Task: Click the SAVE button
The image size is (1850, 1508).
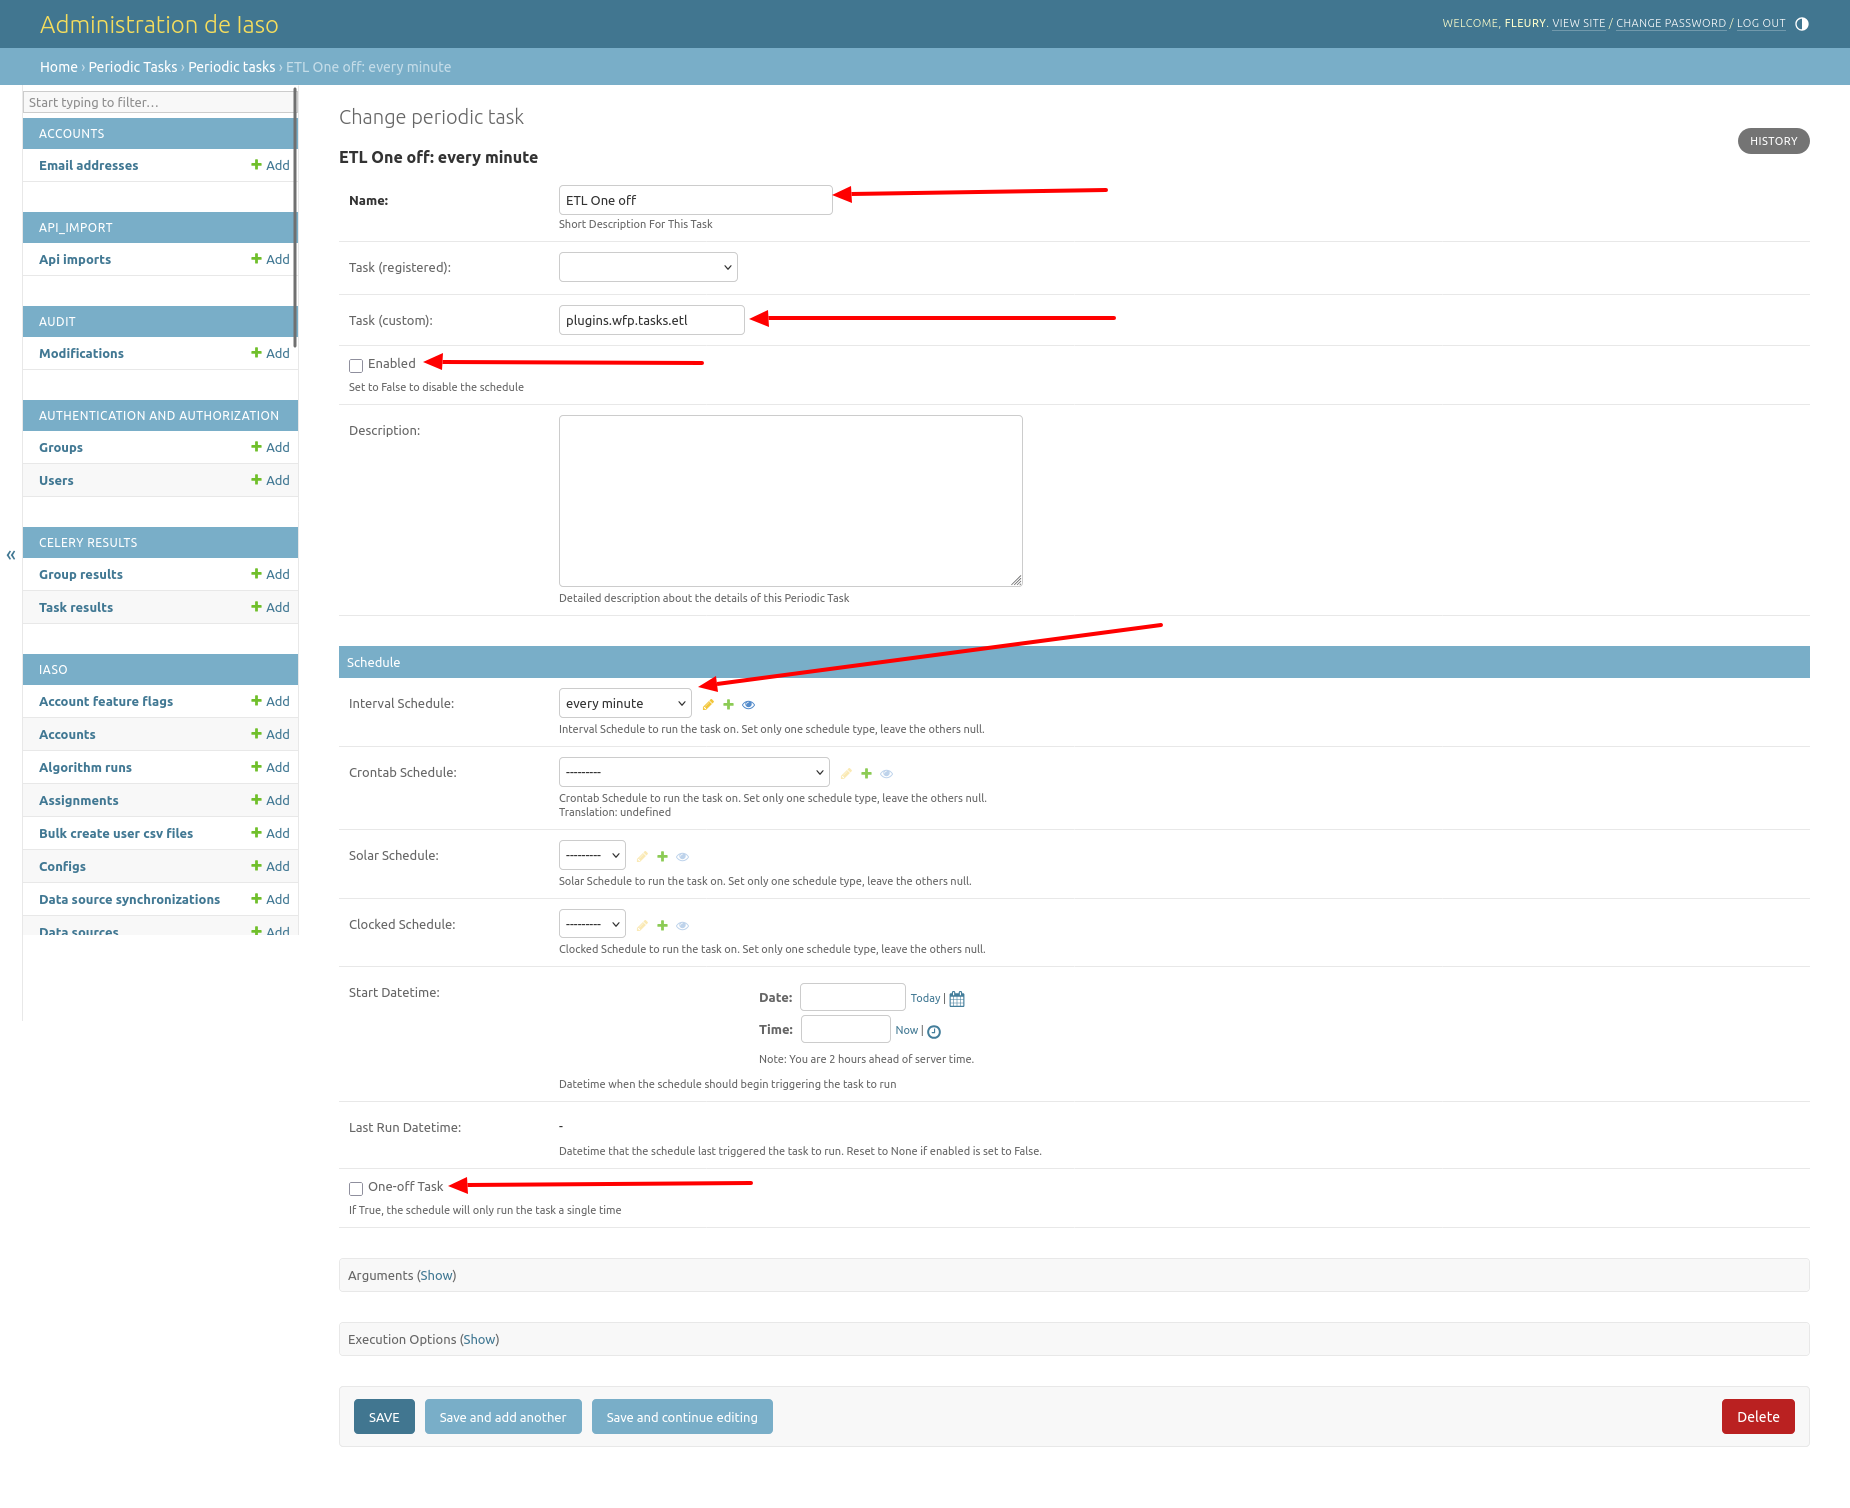Action: [384, 1417]
